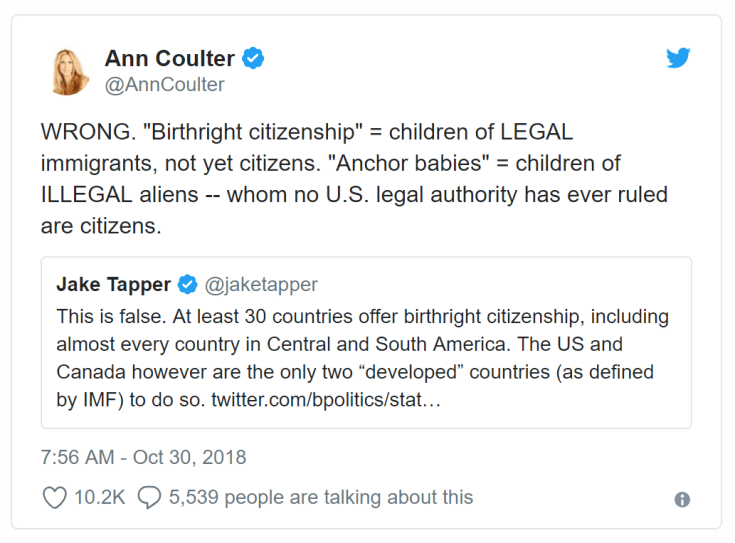Viewport: 735px width, 543px height.
Task: Click Ann Coulter's verified badge
Action: 254,59
